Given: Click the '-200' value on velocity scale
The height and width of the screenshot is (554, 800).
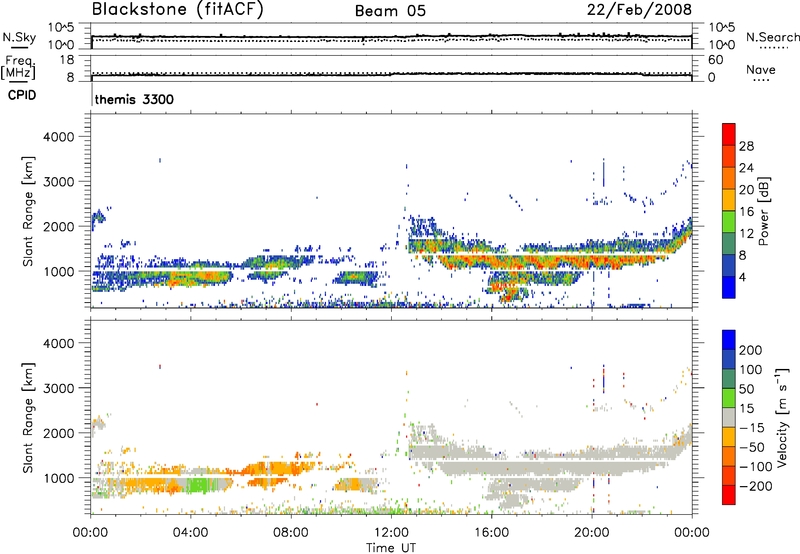Looking at the screenshot, I should (x=756, y=486).
